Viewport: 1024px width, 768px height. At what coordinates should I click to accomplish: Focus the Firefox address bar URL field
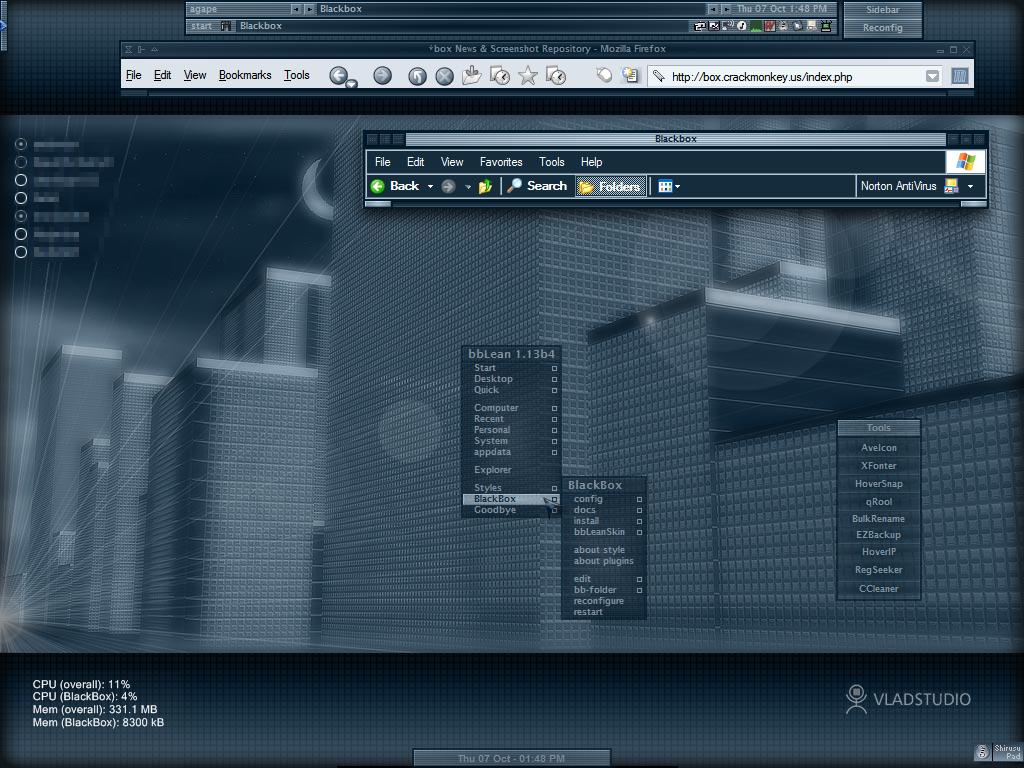pos(793,77)
